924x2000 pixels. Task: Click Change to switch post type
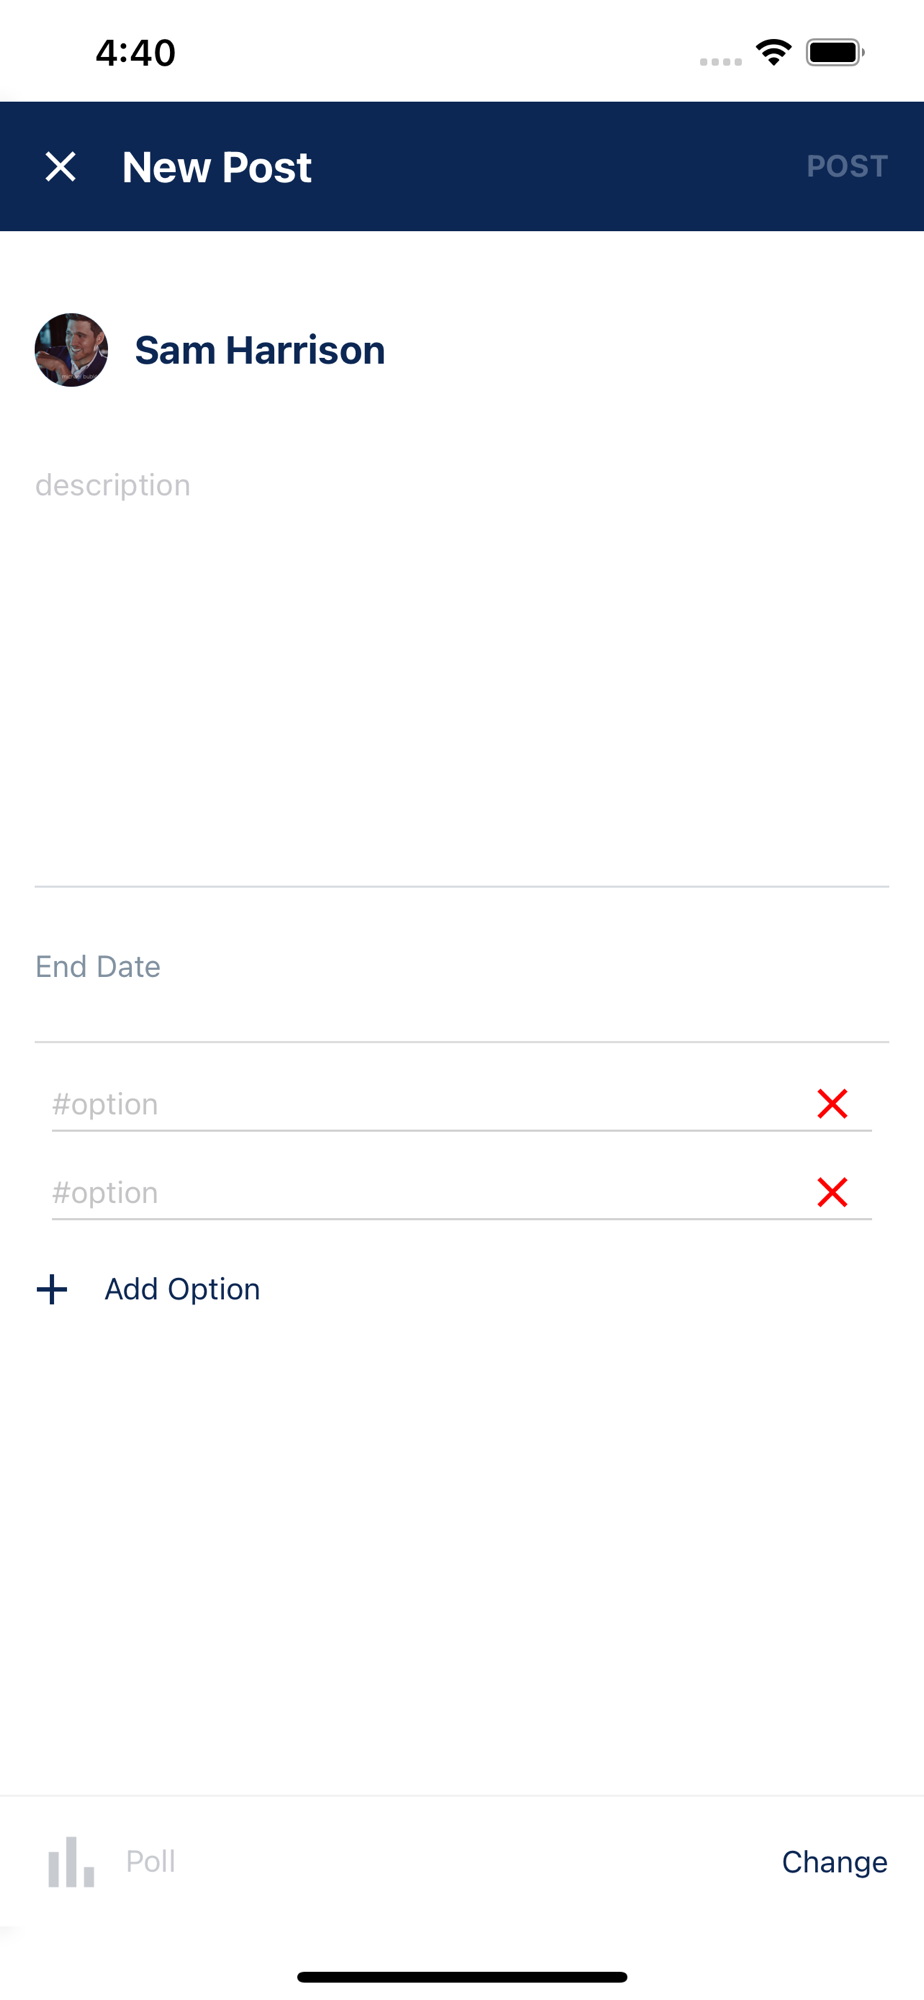point(834,1862)
